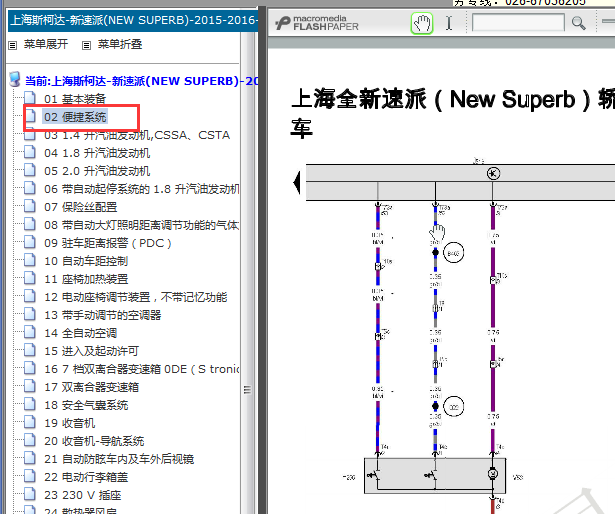615x514 pixels.
Task: Open 23 230 V 插座 entry
Action: [x=82, y=496]
